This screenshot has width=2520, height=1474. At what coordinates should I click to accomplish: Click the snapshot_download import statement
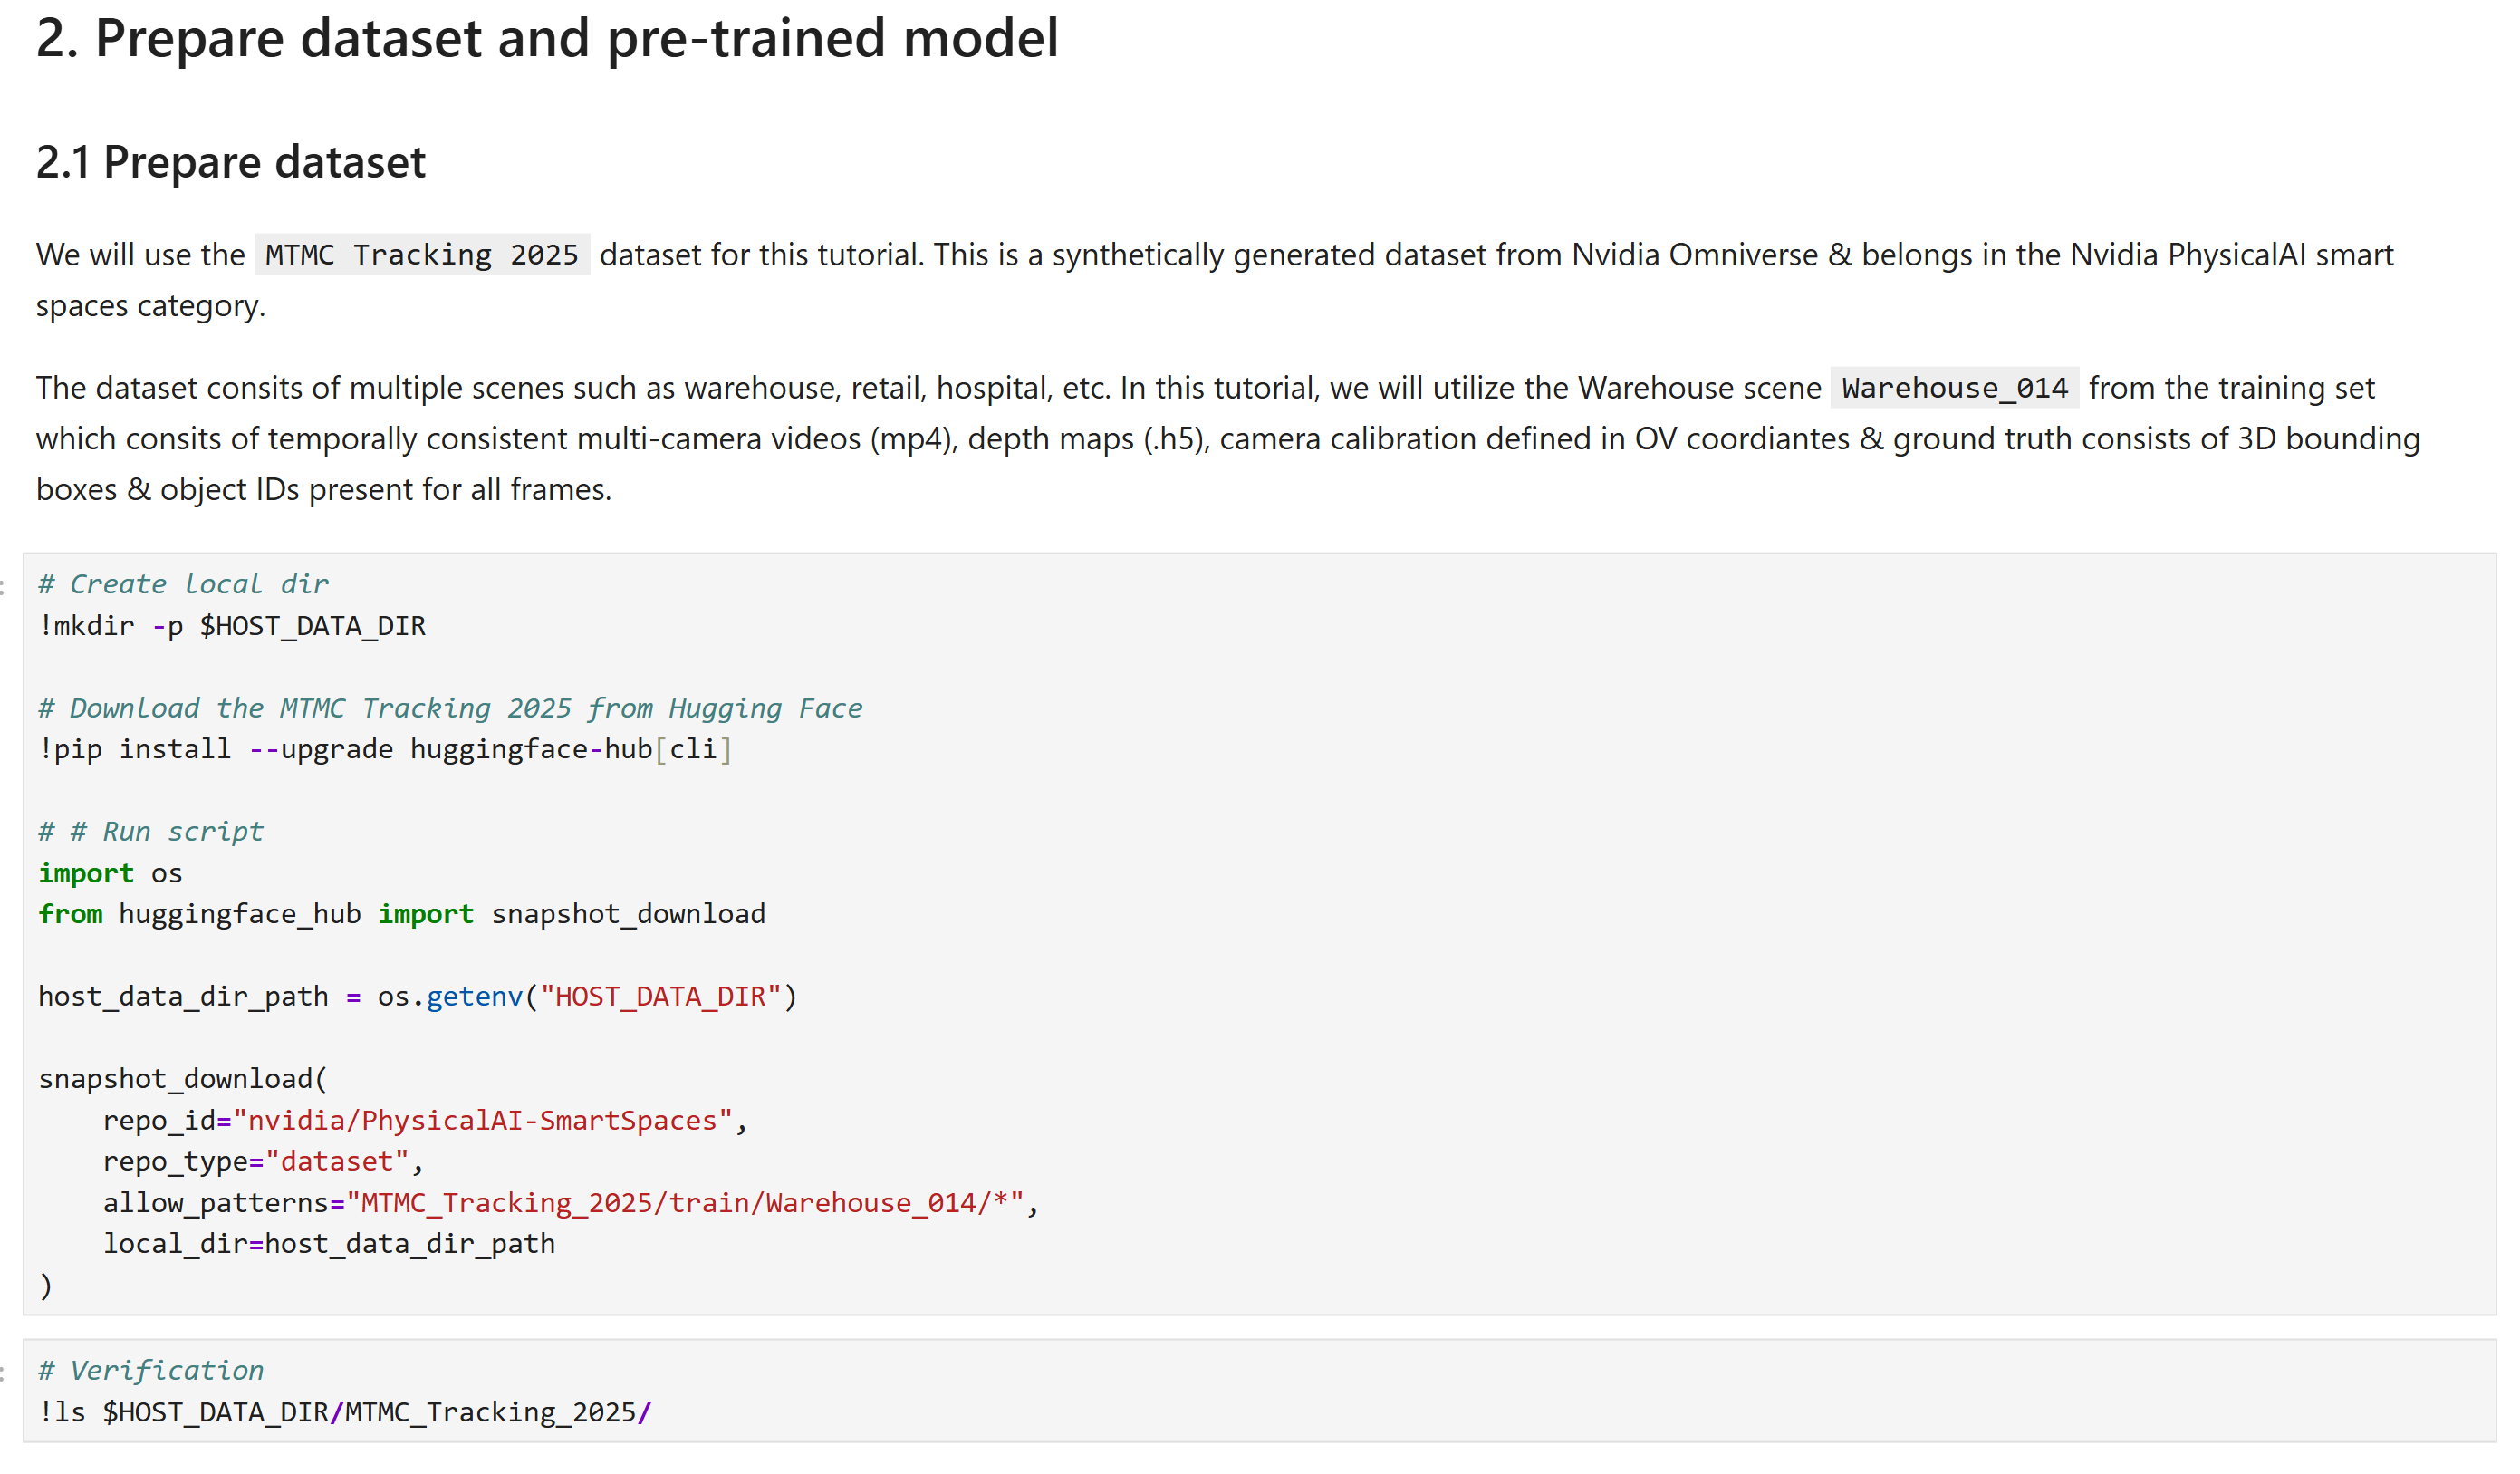click(402, 914)
